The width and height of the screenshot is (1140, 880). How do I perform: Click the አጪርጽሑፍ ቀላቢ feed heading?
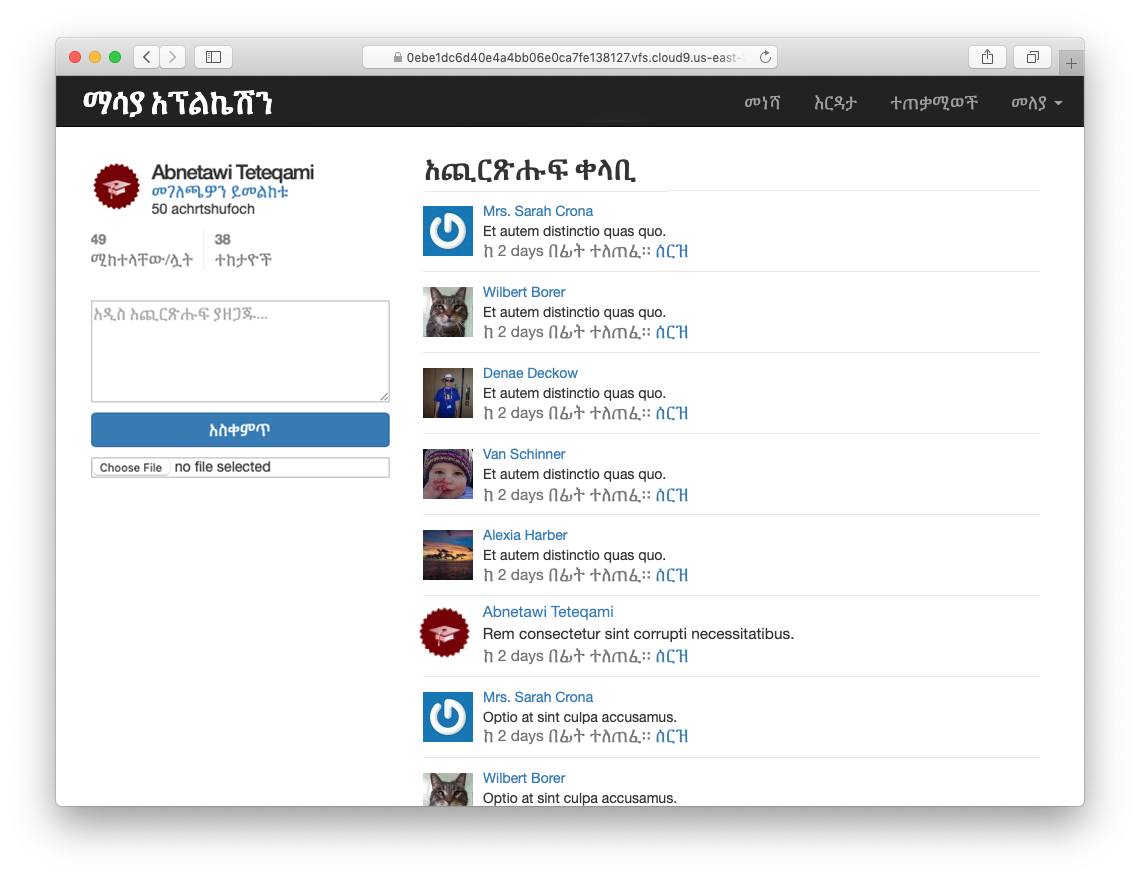point(530,171)
